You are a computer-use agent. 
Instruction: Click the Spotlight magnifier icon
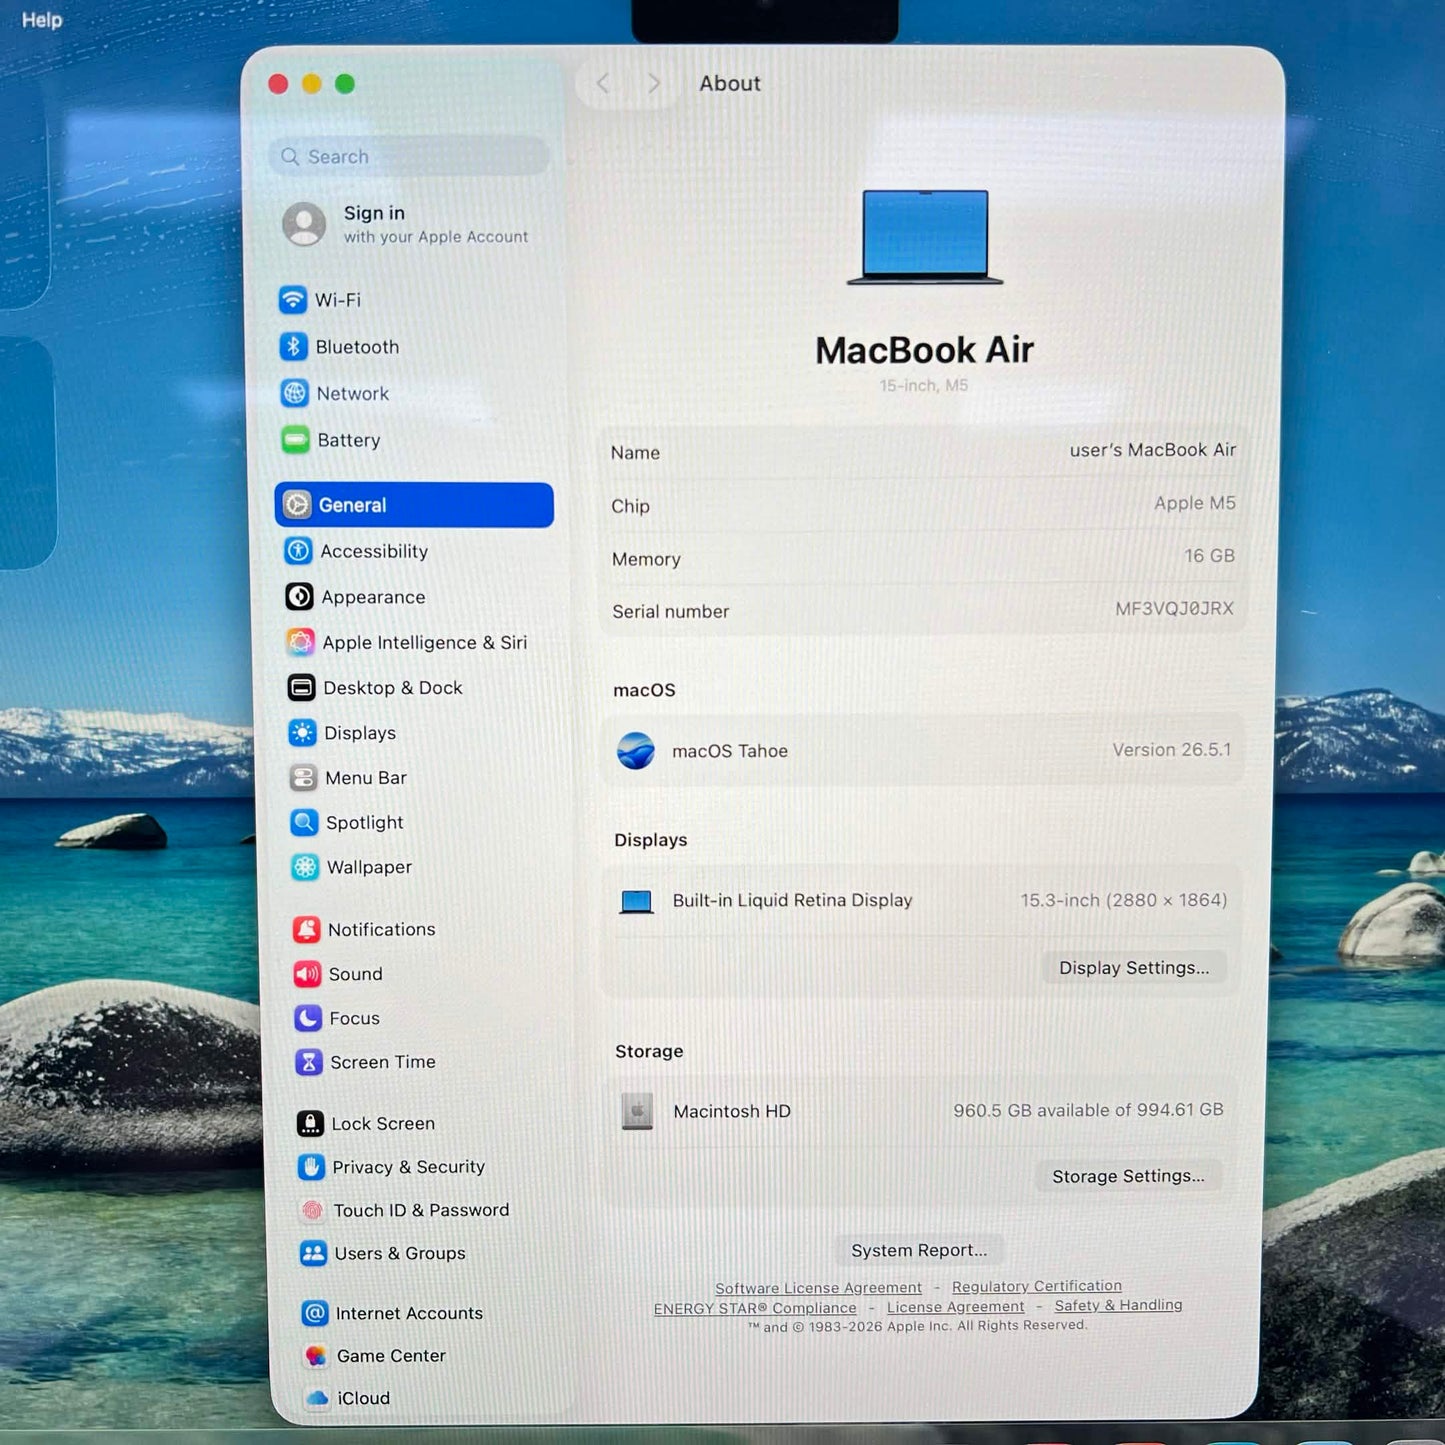(304, 822)
